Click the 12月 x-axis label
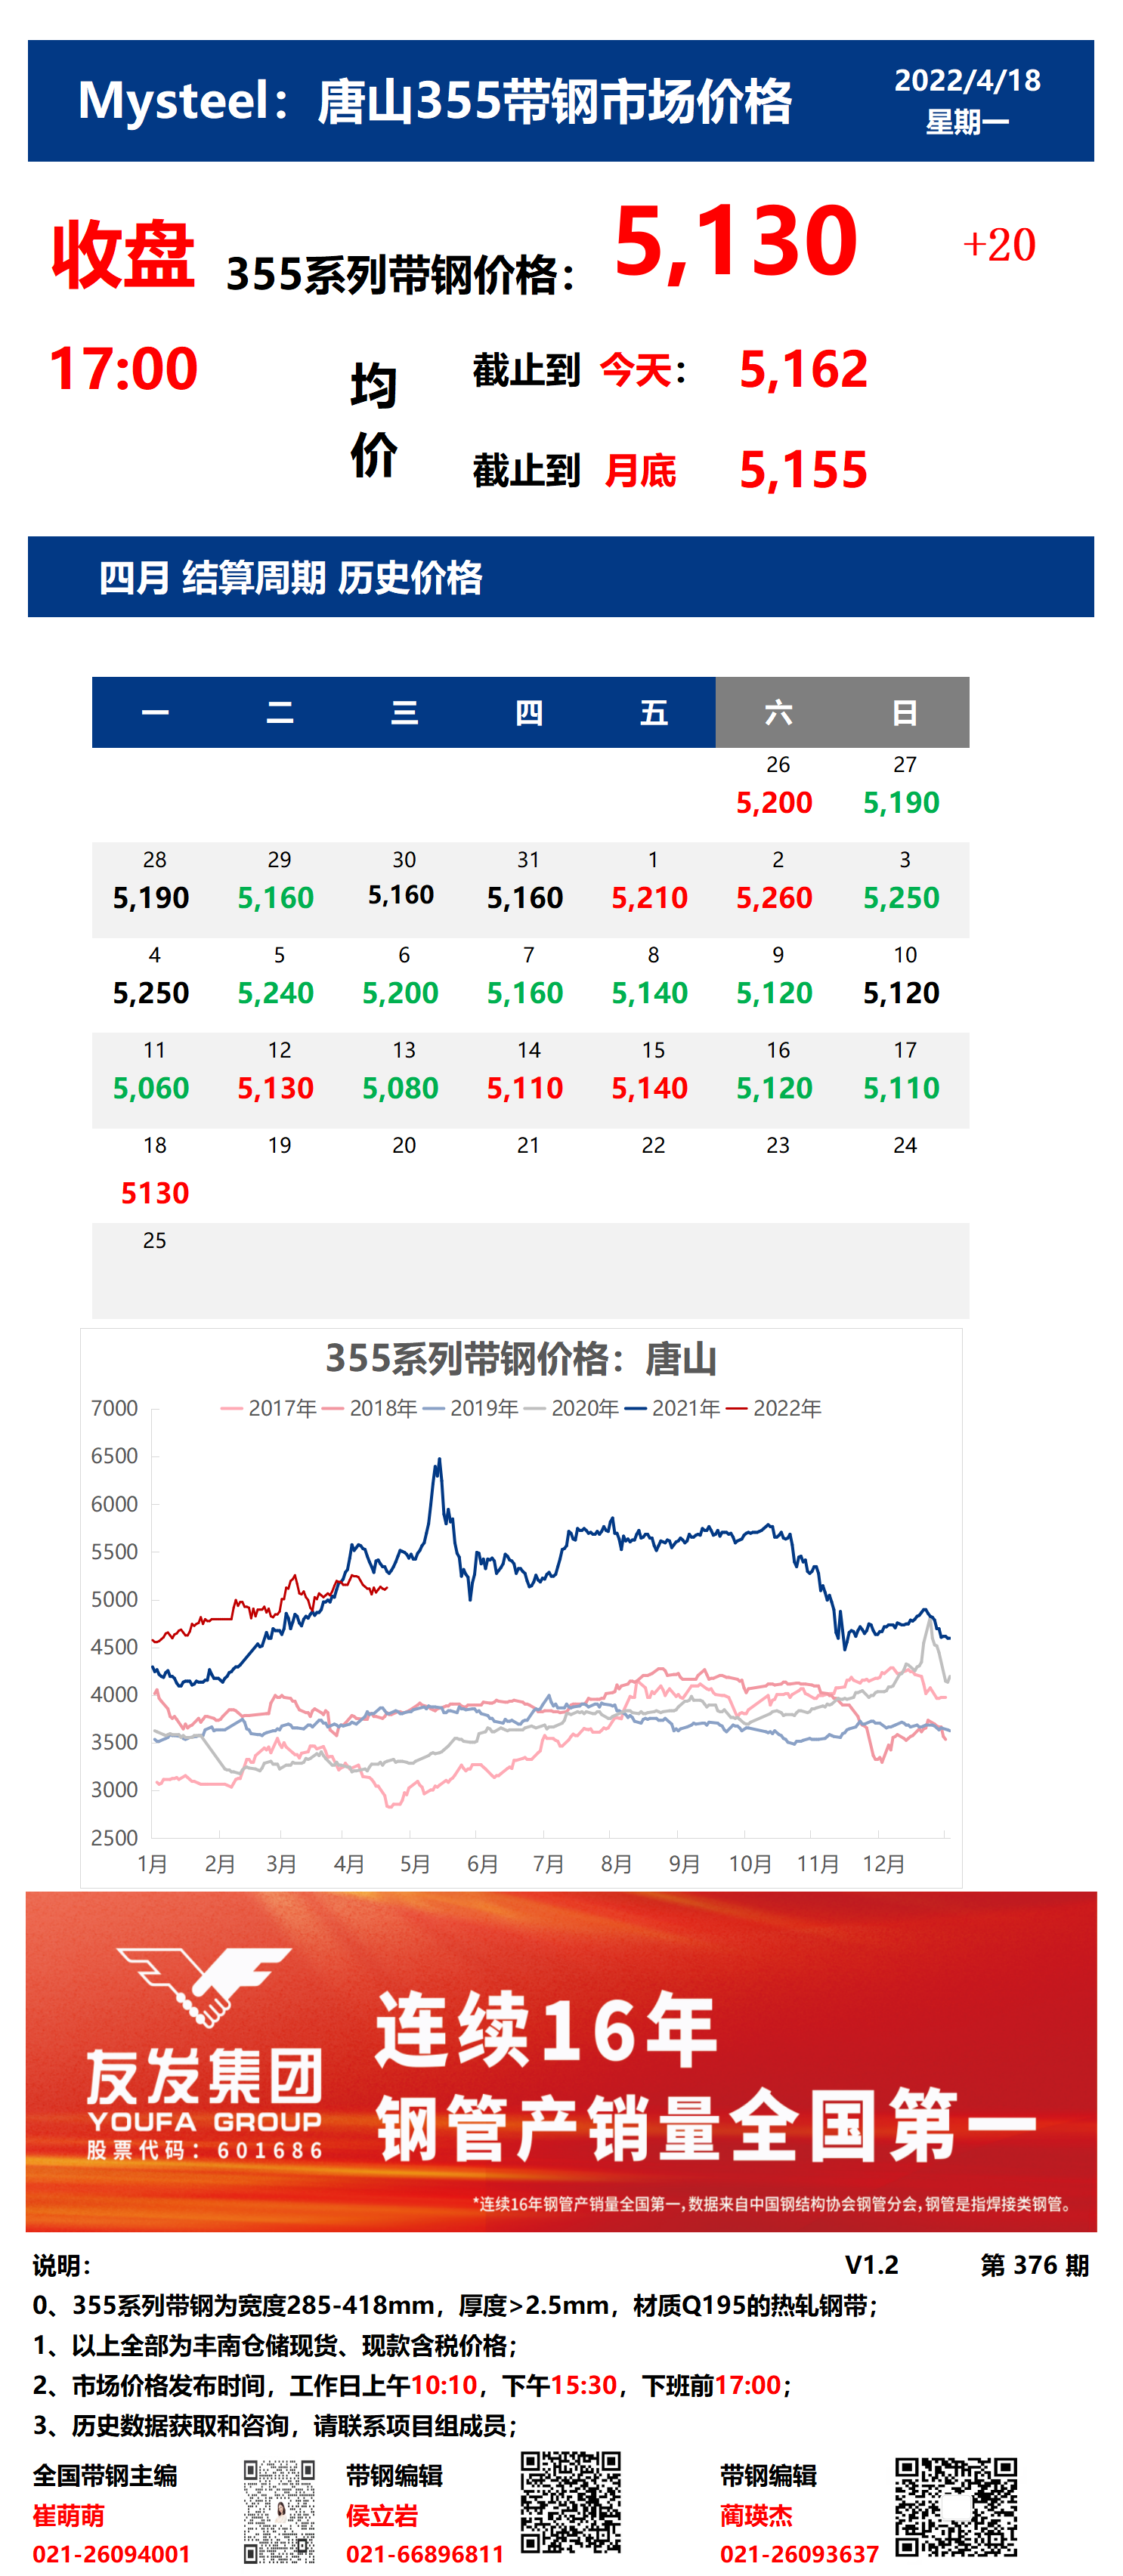 (884, 1864)
